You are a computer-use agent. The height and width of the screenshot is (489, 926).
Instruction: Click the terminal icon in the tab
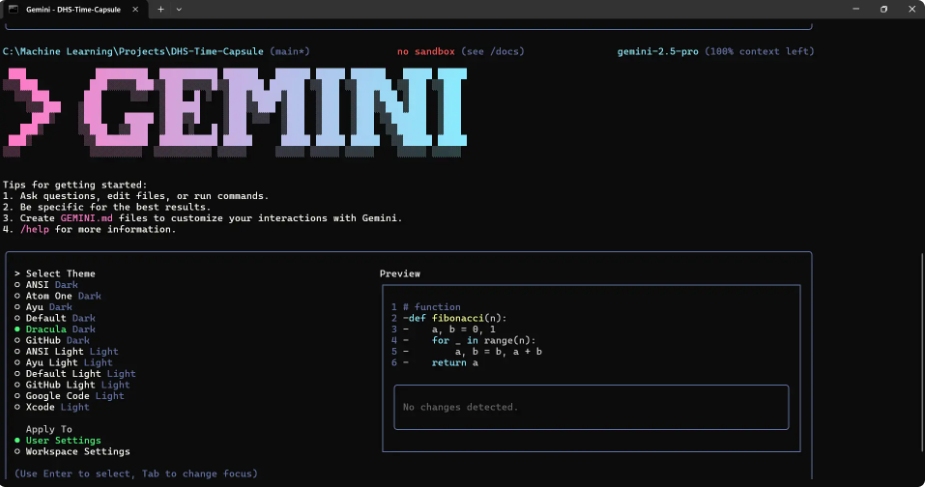tap(13, 9)
